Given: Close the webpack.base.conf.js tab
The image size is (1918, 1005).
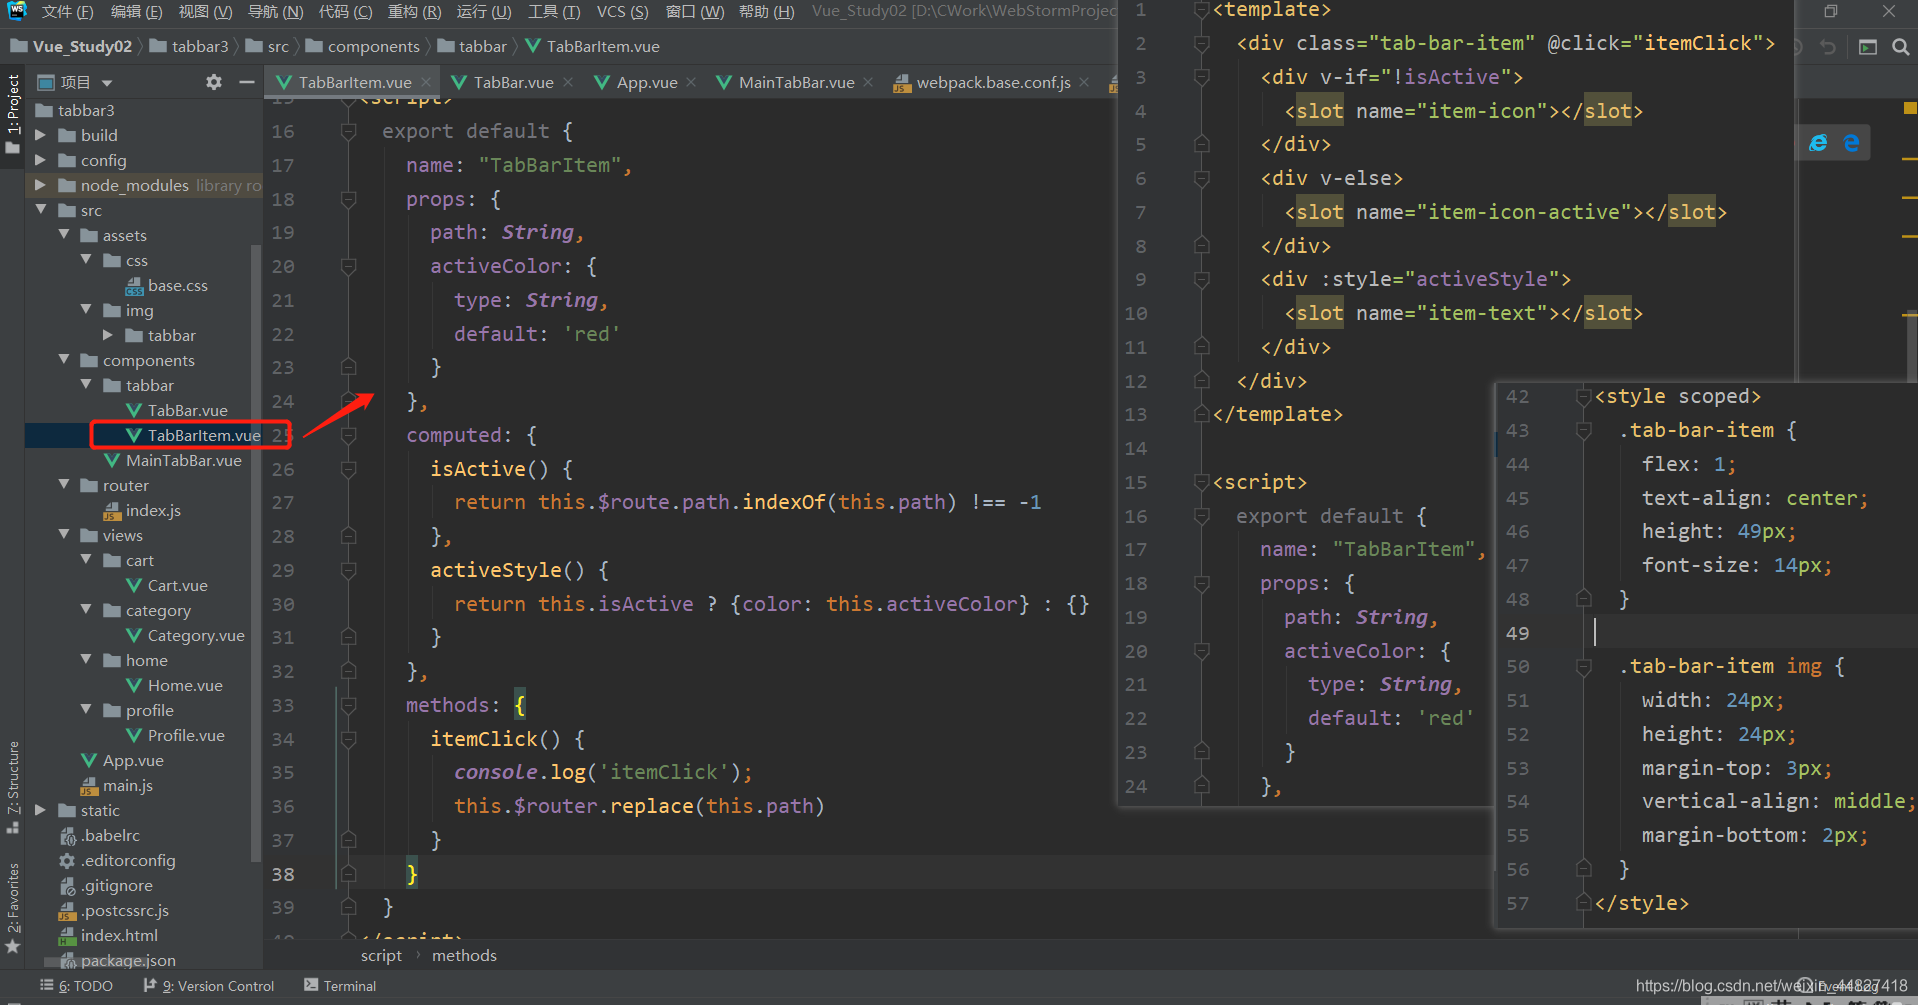Looking at the screenshot, I should pyautogui.click(x=1084, y=82).
